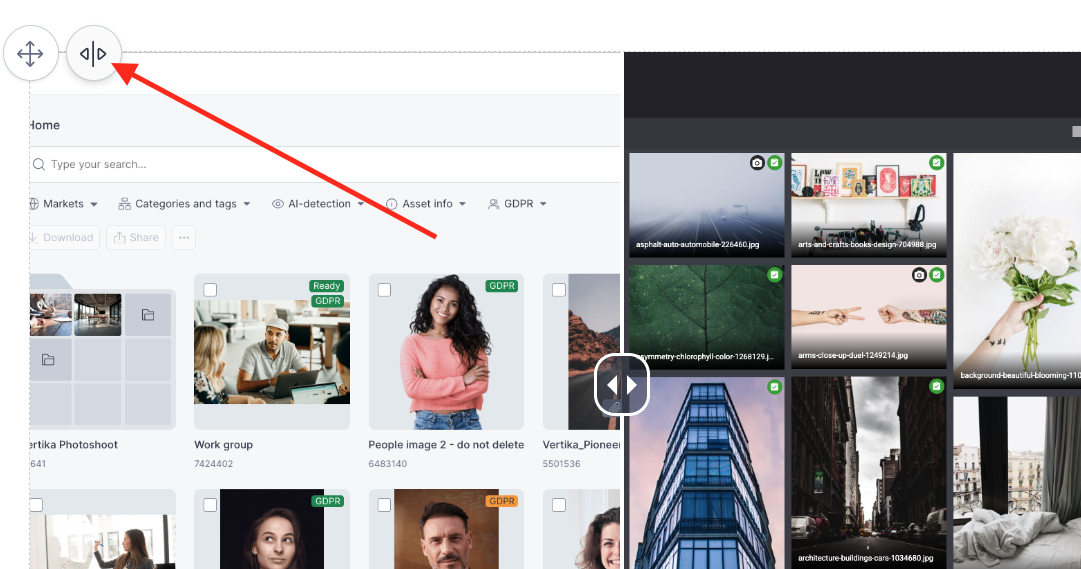1081x569 pixels.
Task: Click the Download button
Action: pos(63,237)
